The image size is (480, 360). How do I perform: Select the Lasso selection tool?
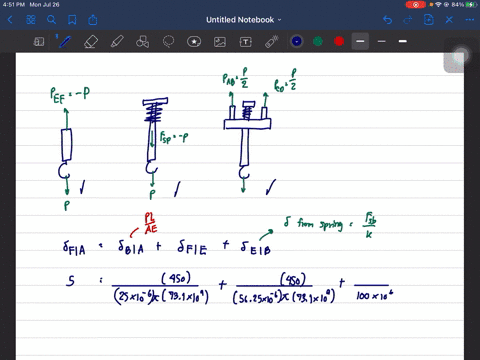pos(168,42)
